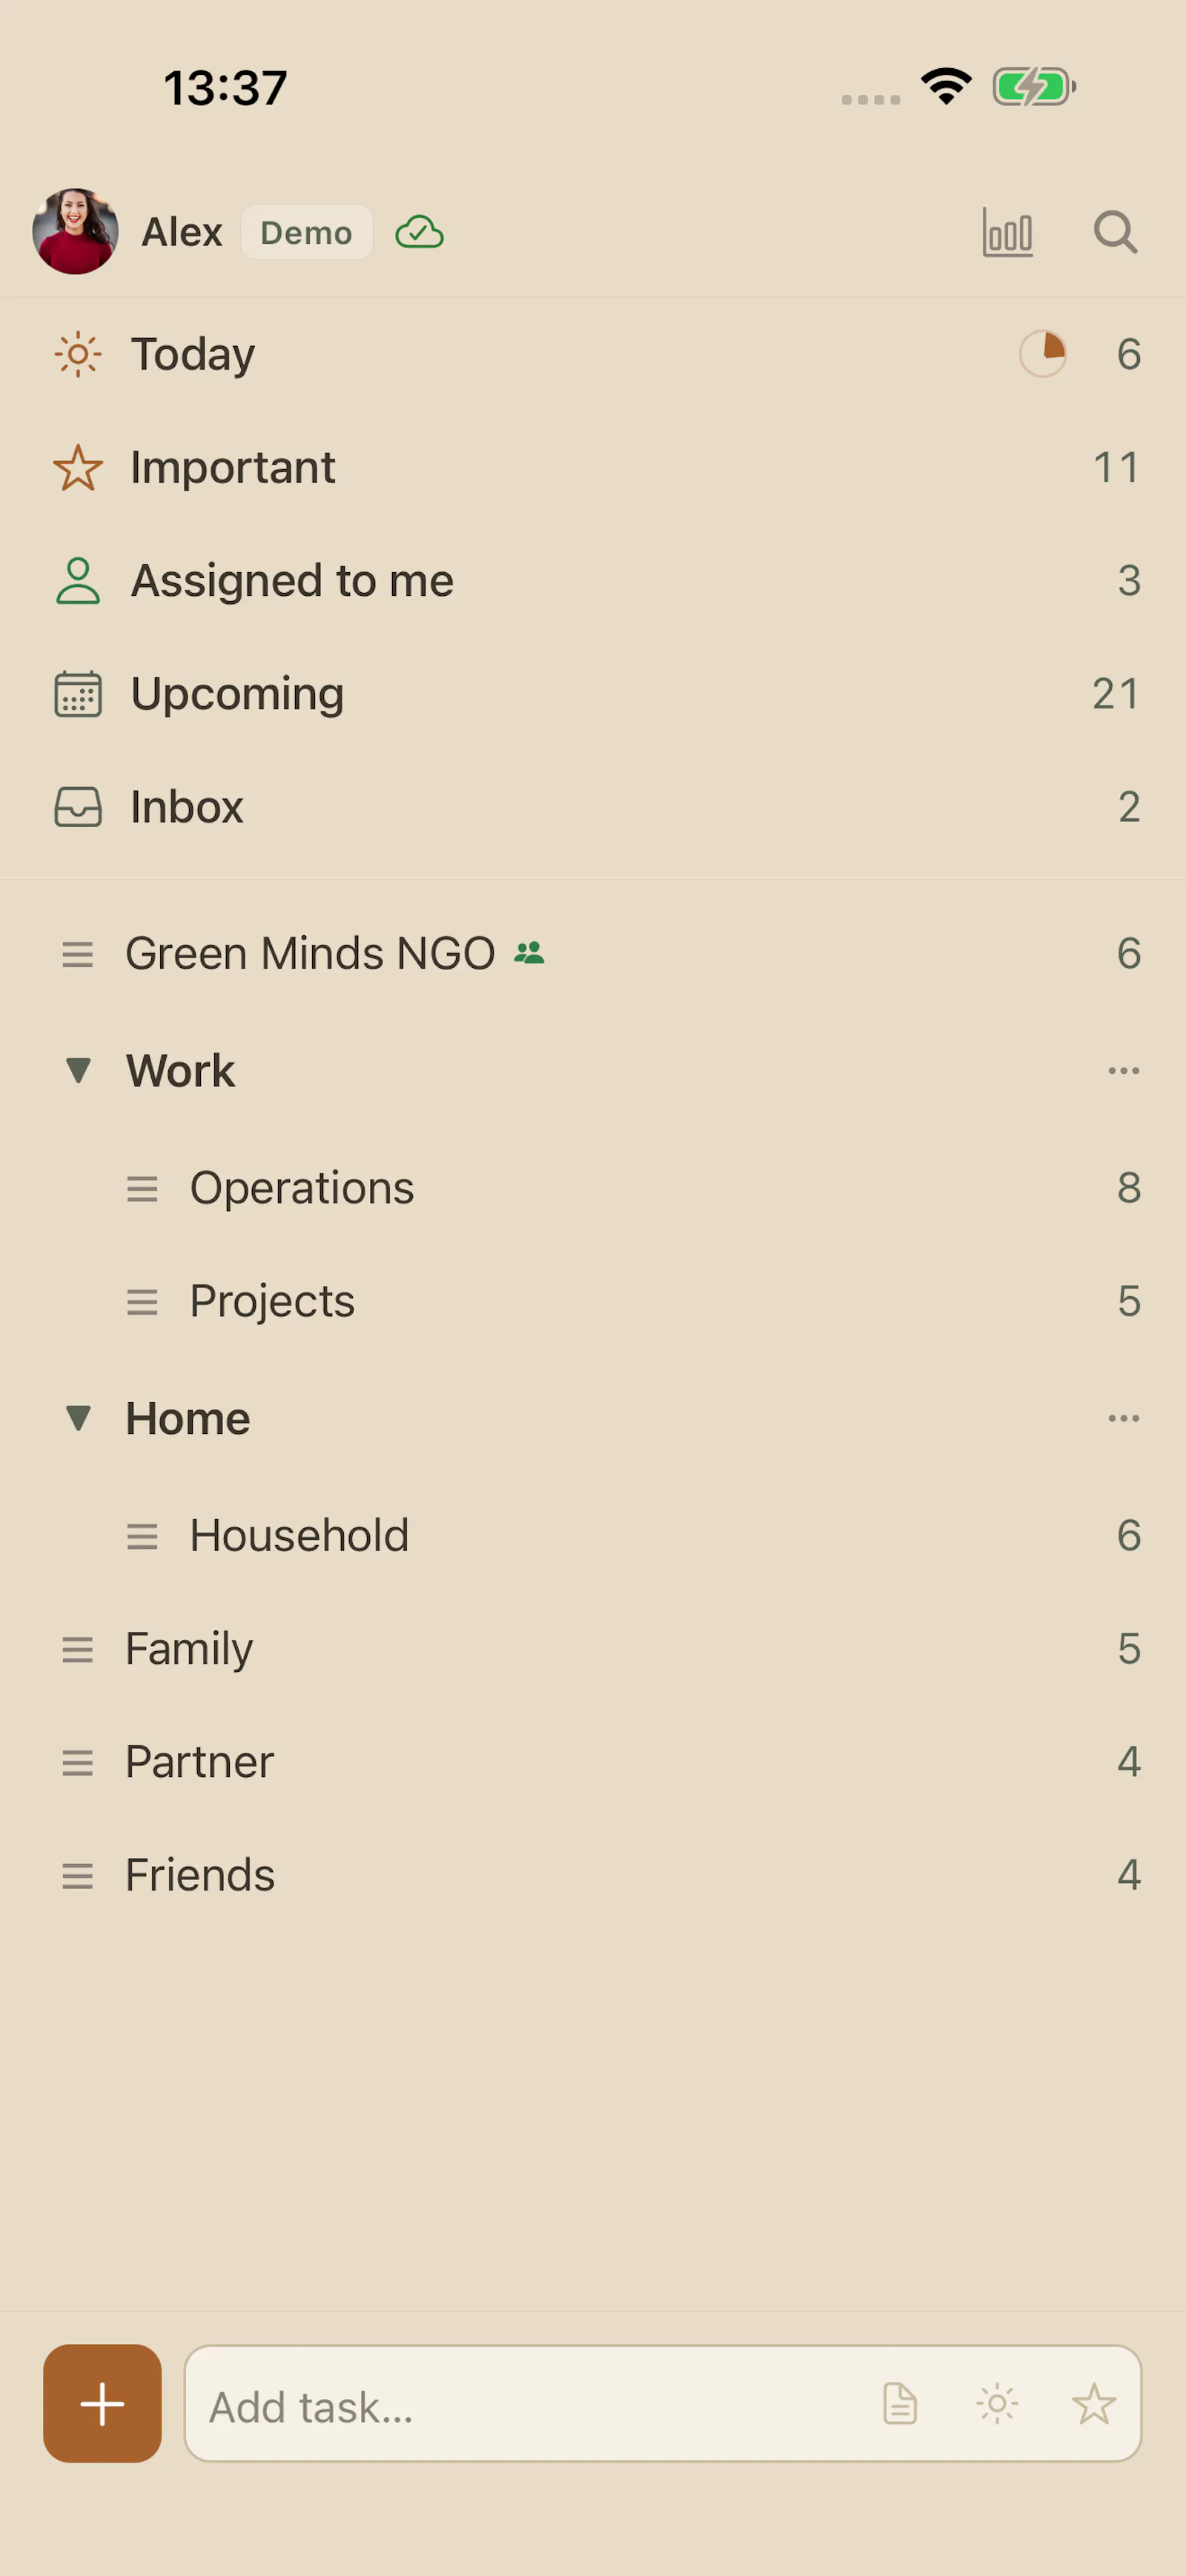Collapse the Work group triangle
1186x2576 pixels.
pyautogui.click(x=78, y=1070)
